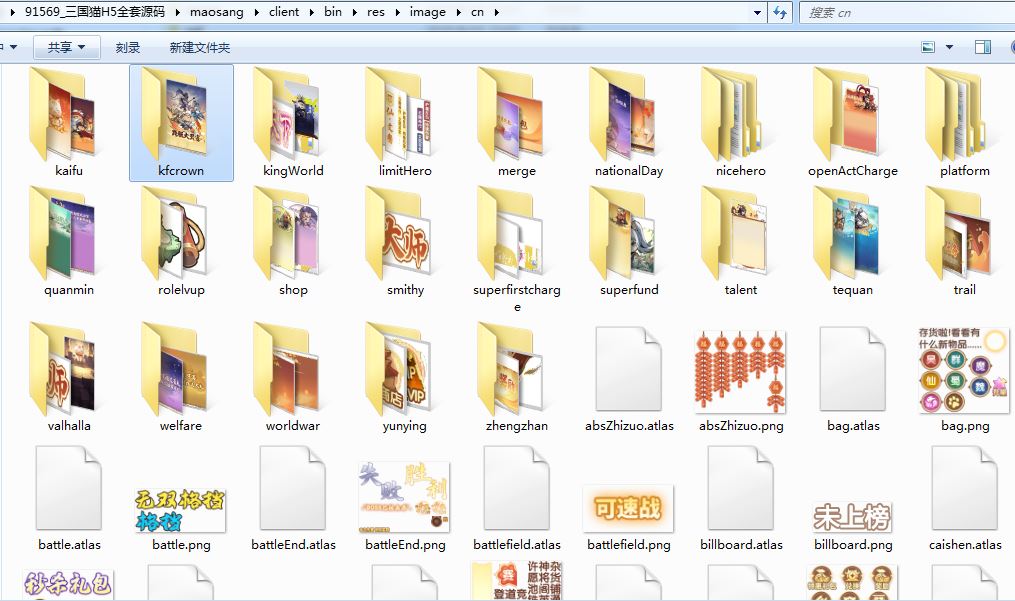1015x601 pixels.
Task: Open the view options dropdown arrow
Action: (949, 47)
